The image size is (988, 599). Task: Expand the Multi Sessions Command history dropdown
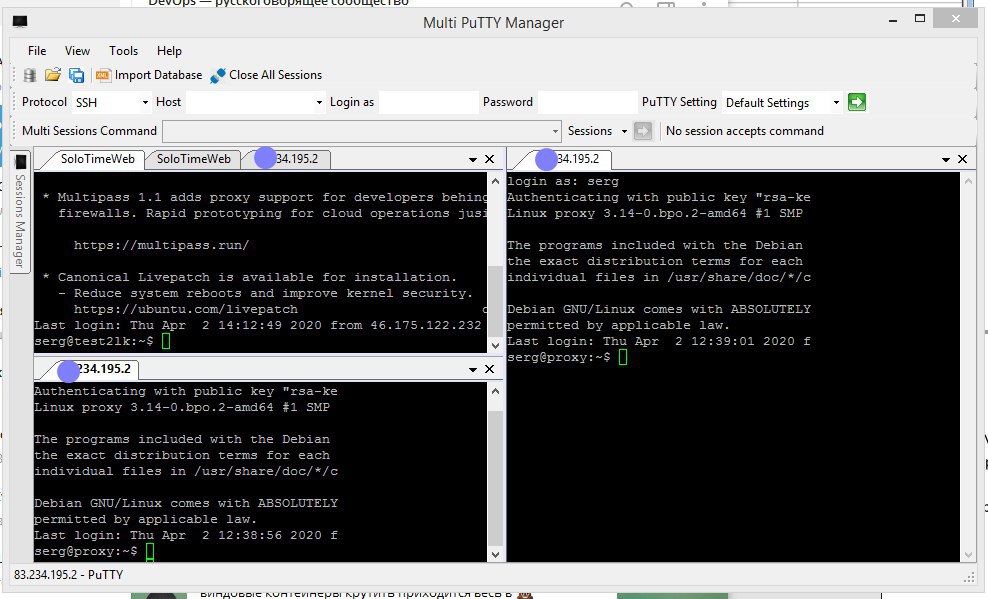coord(555,131)
